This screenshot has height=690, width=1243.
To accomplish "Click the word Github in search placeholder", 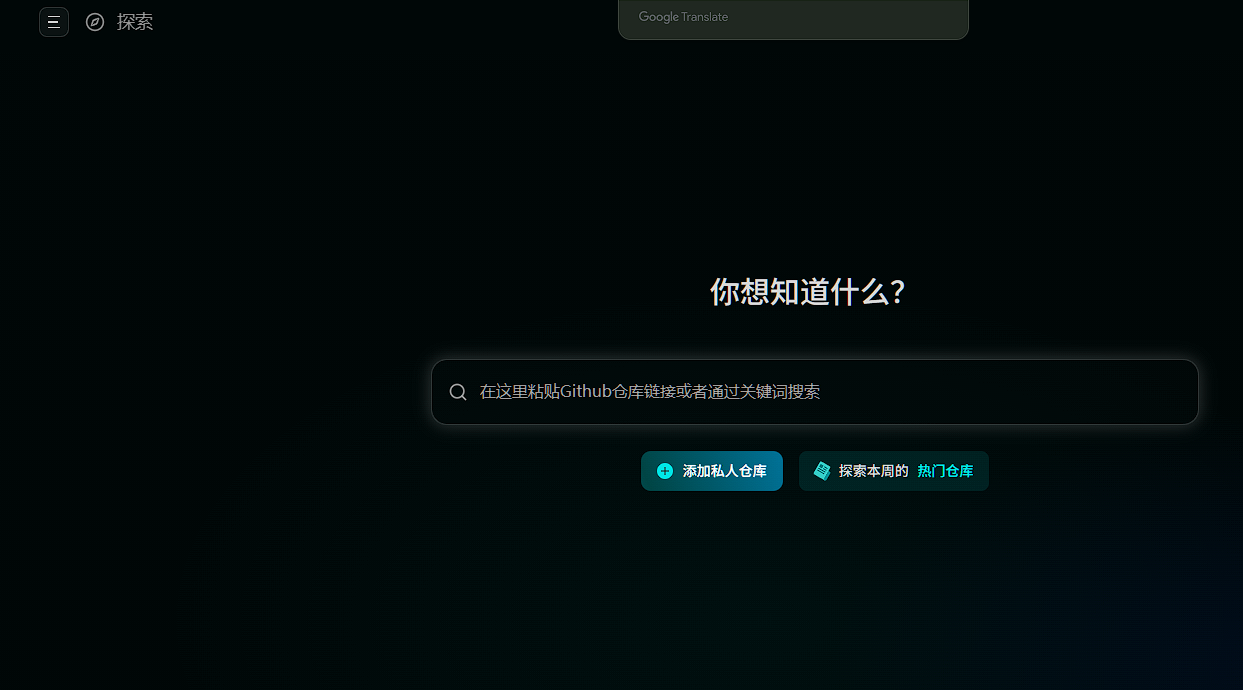I will pos(585,392).
